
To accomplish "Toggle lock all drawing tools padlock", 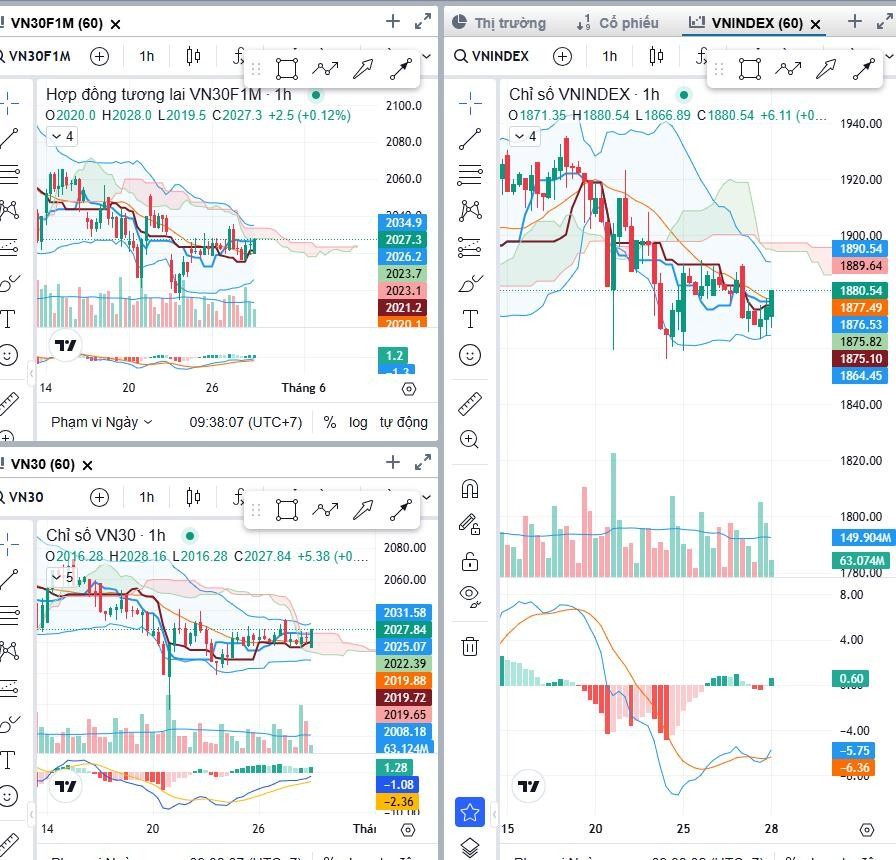I will (x=470, y=561).
